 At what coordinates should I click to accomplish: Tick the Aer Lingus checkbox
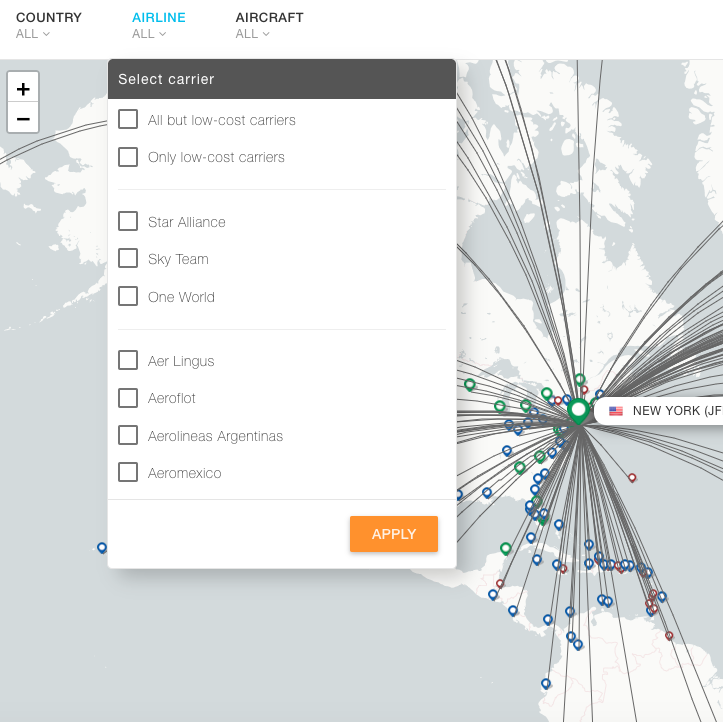point(128,360)
